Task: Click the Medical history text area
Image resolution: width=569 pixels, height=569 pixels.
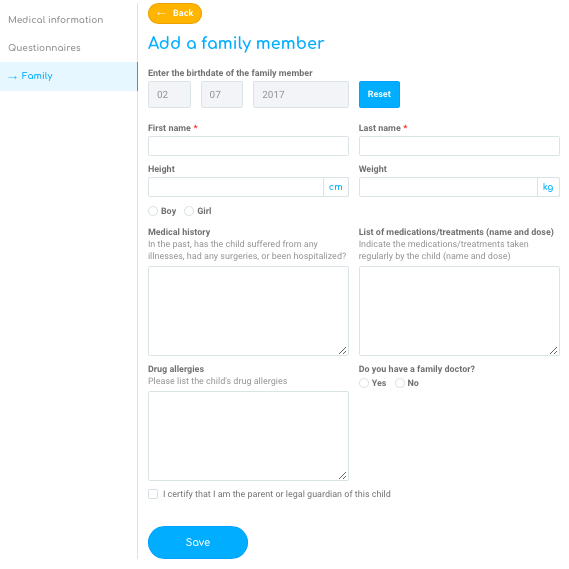Action: click(x=248, y=311)
